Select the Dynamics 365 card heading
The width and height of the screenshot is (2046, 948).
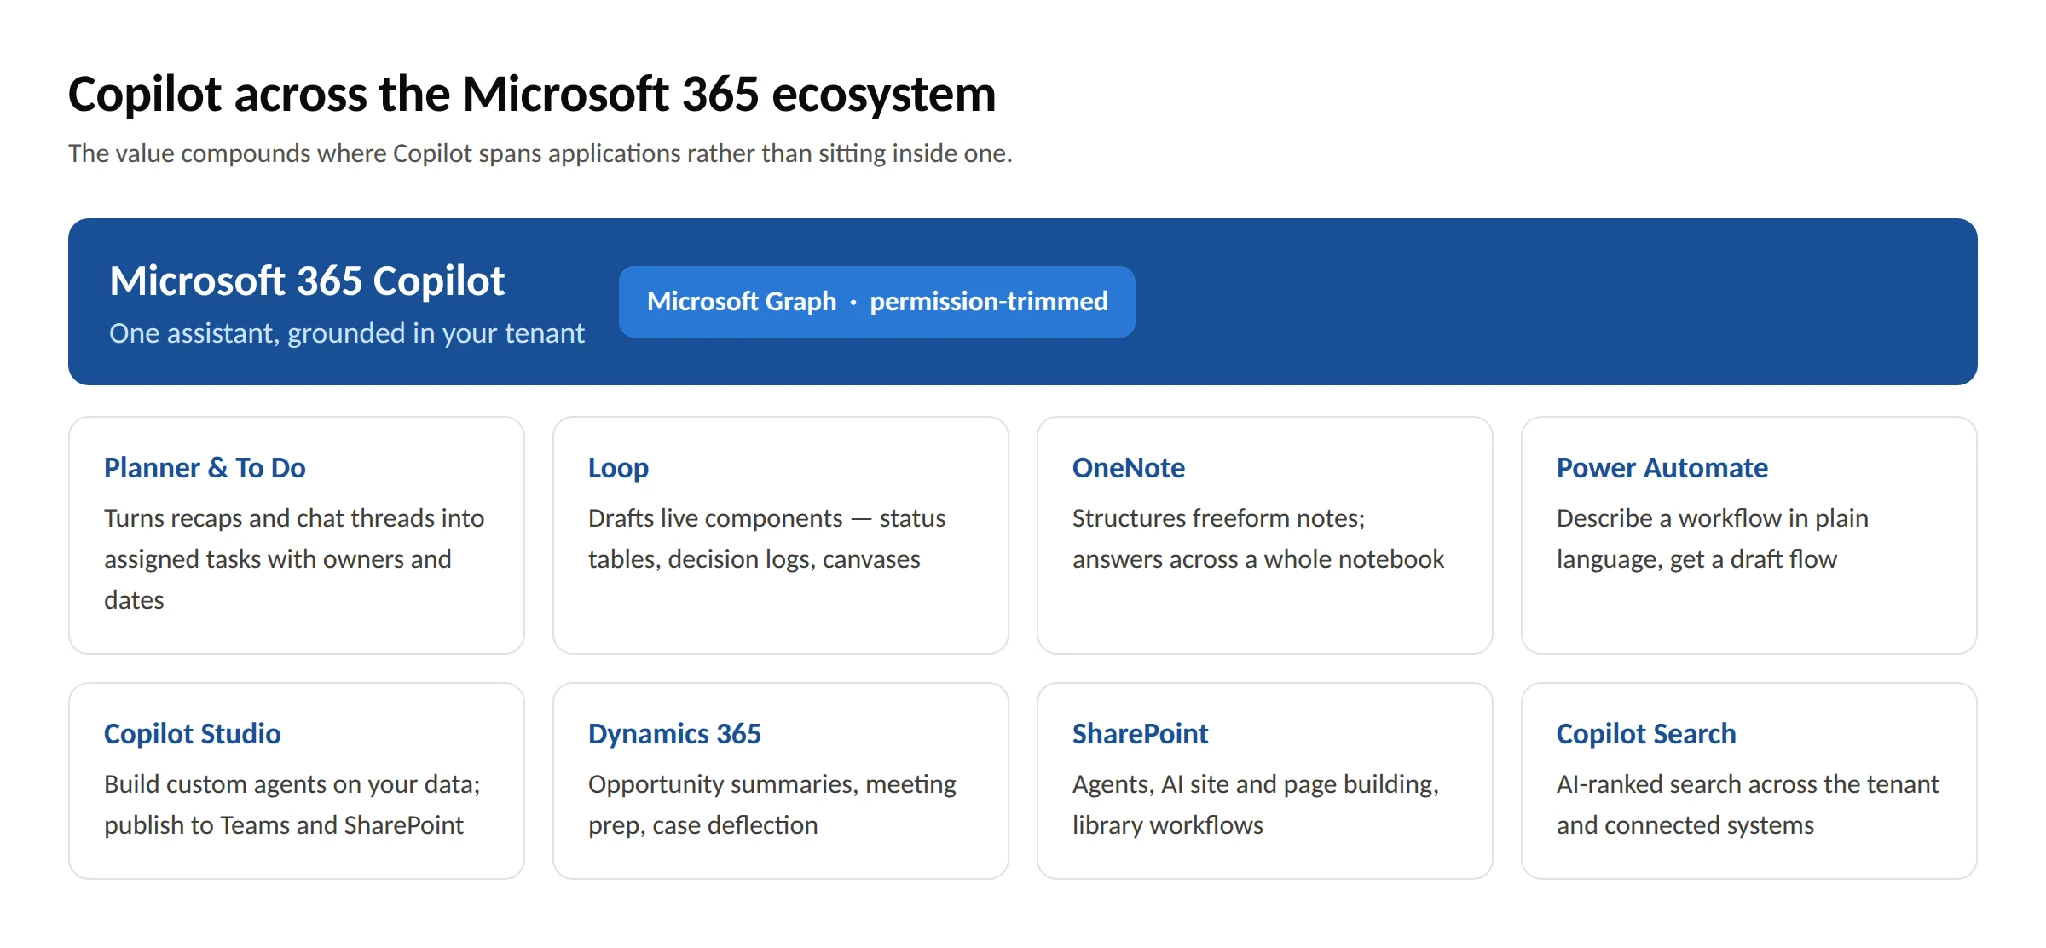tap(674, 734)
